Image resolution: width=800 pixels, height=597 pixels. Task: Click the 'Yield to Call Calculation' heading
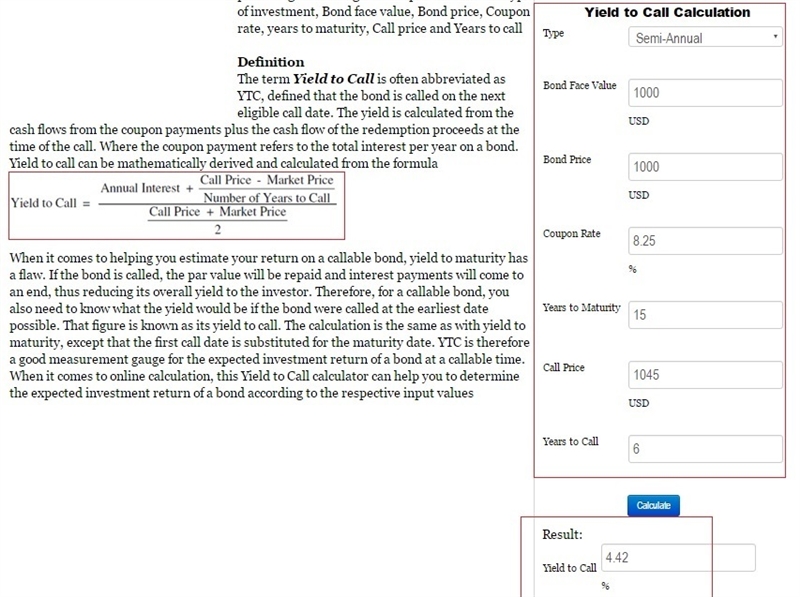click(x=667, y=12)
